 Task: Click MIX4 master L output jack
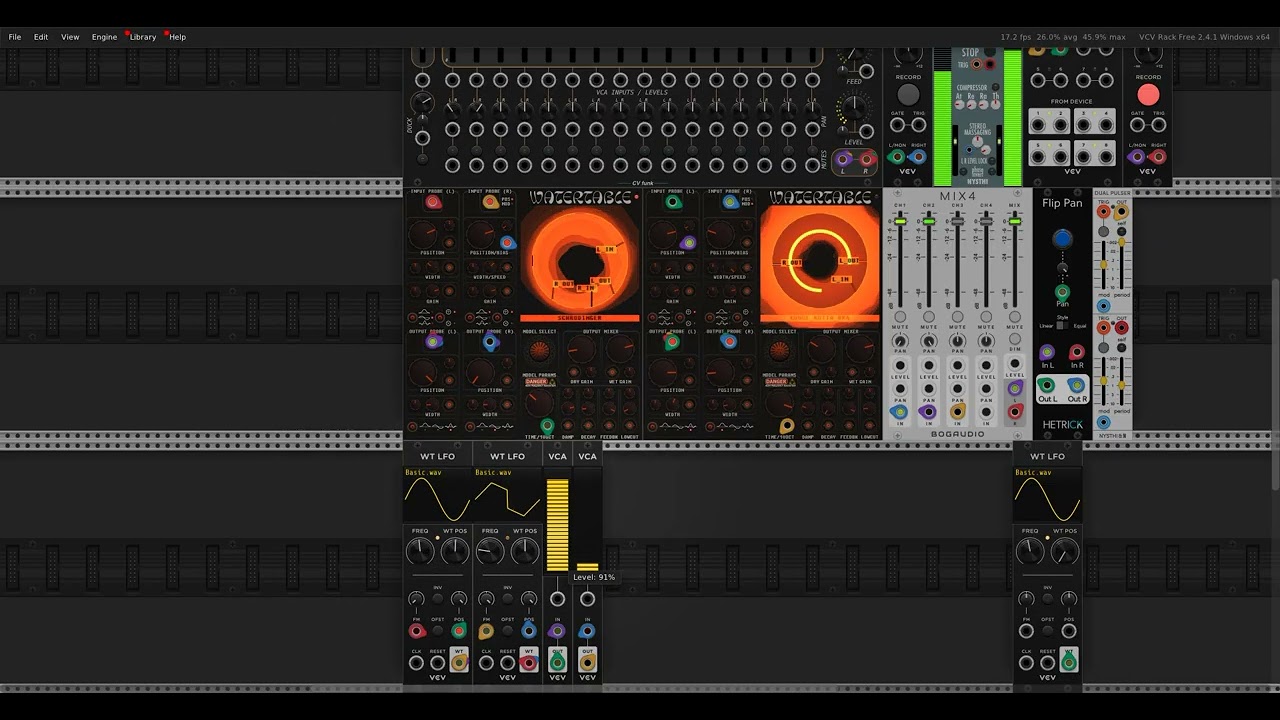click(1015, 388)
